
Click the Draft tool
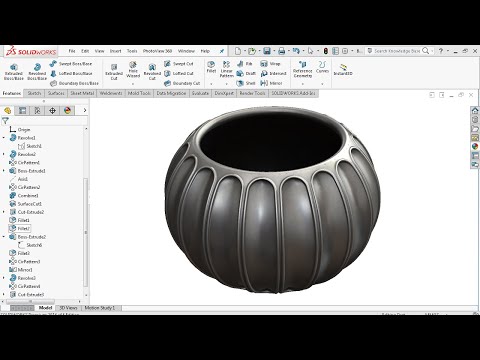pyautogui.click(x=246, y=73)
